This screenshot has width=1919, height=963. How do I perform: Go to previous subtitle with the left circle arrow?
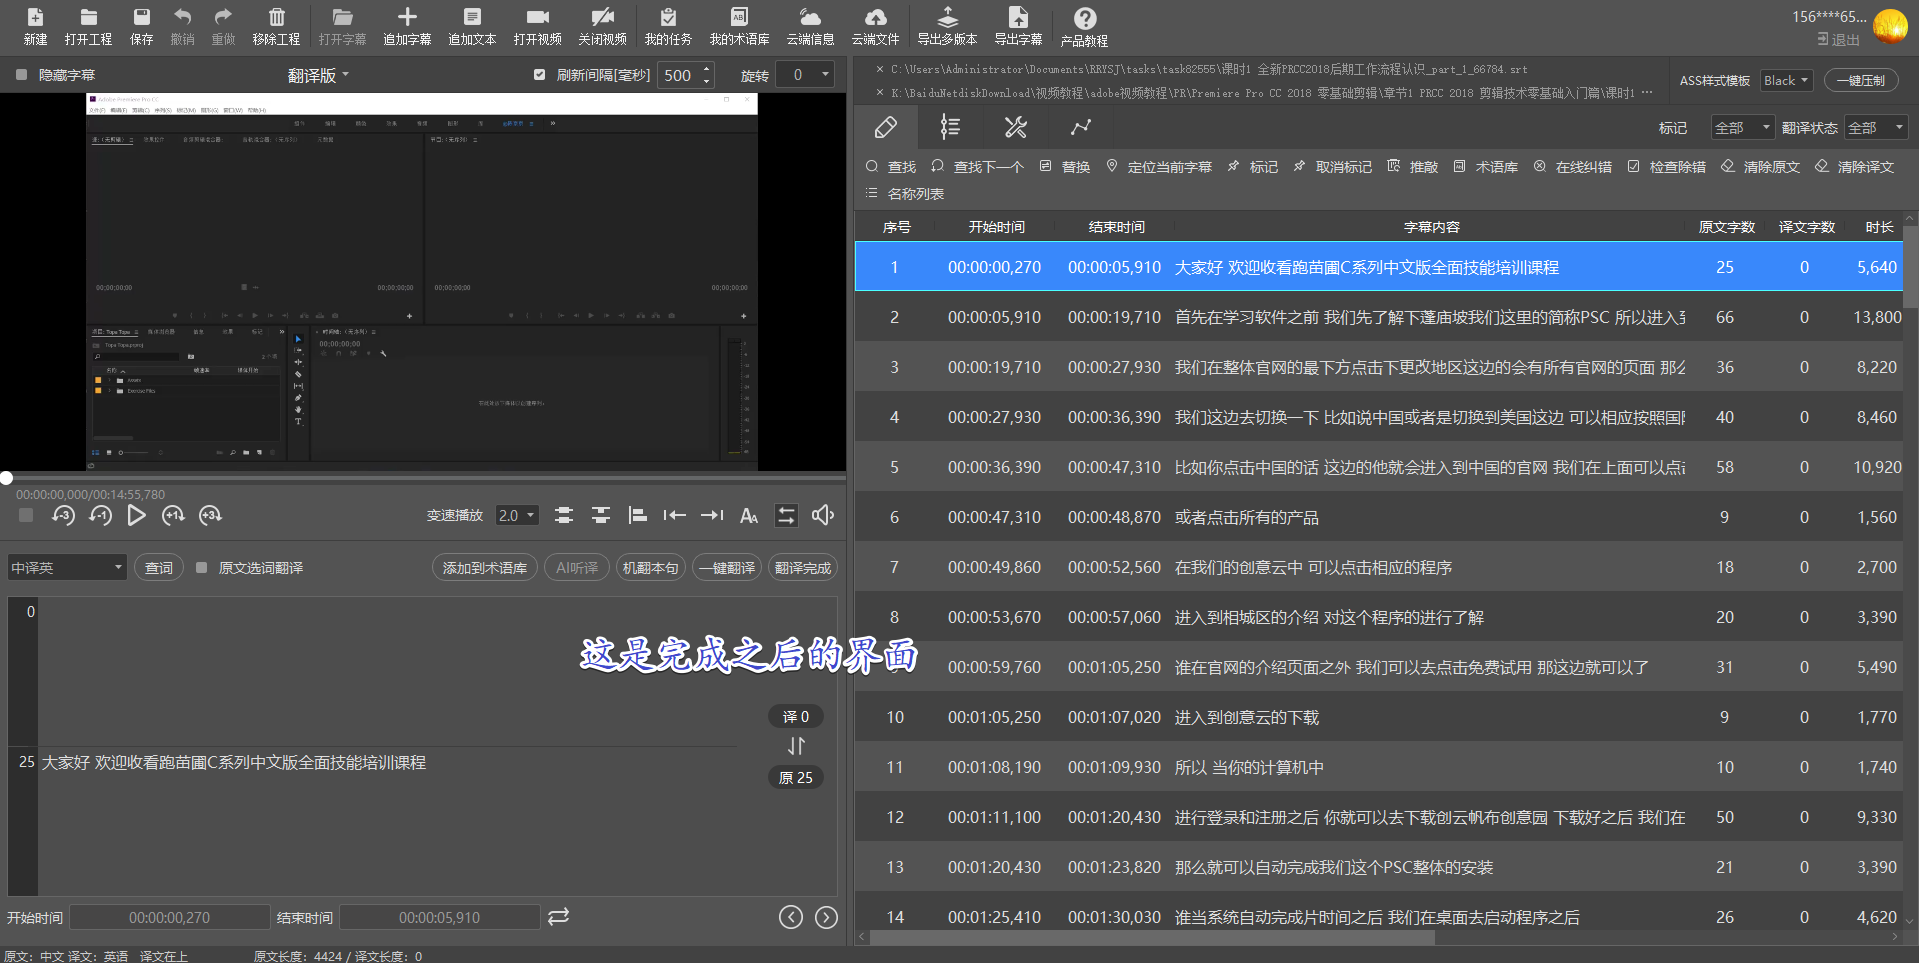pos(791,917)
